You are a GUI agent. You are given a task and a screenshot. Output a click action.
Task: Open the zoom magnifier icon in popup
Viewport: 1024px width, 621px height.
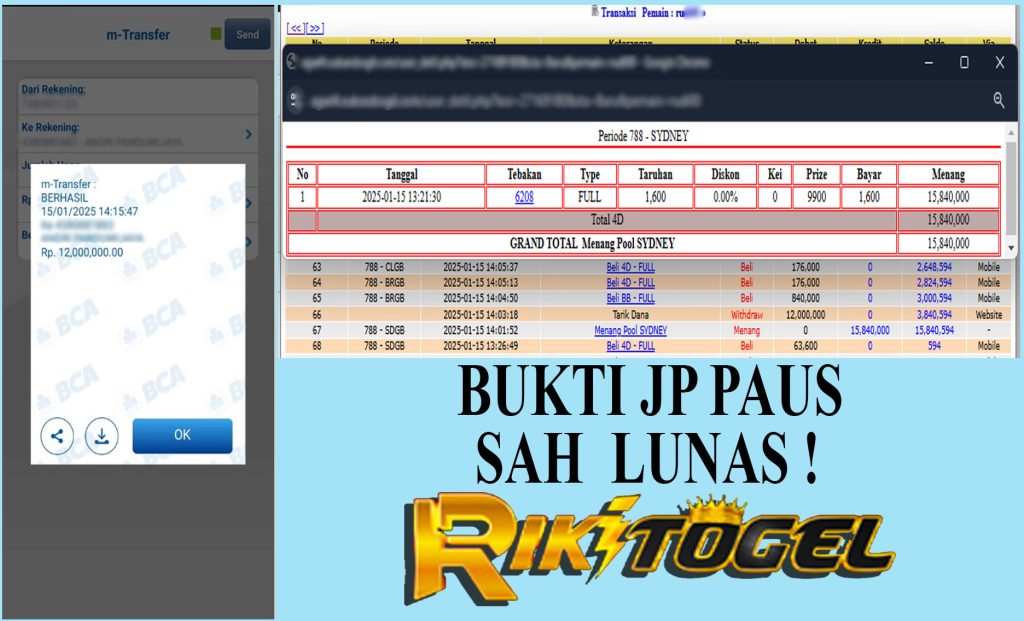click(999, 100)
